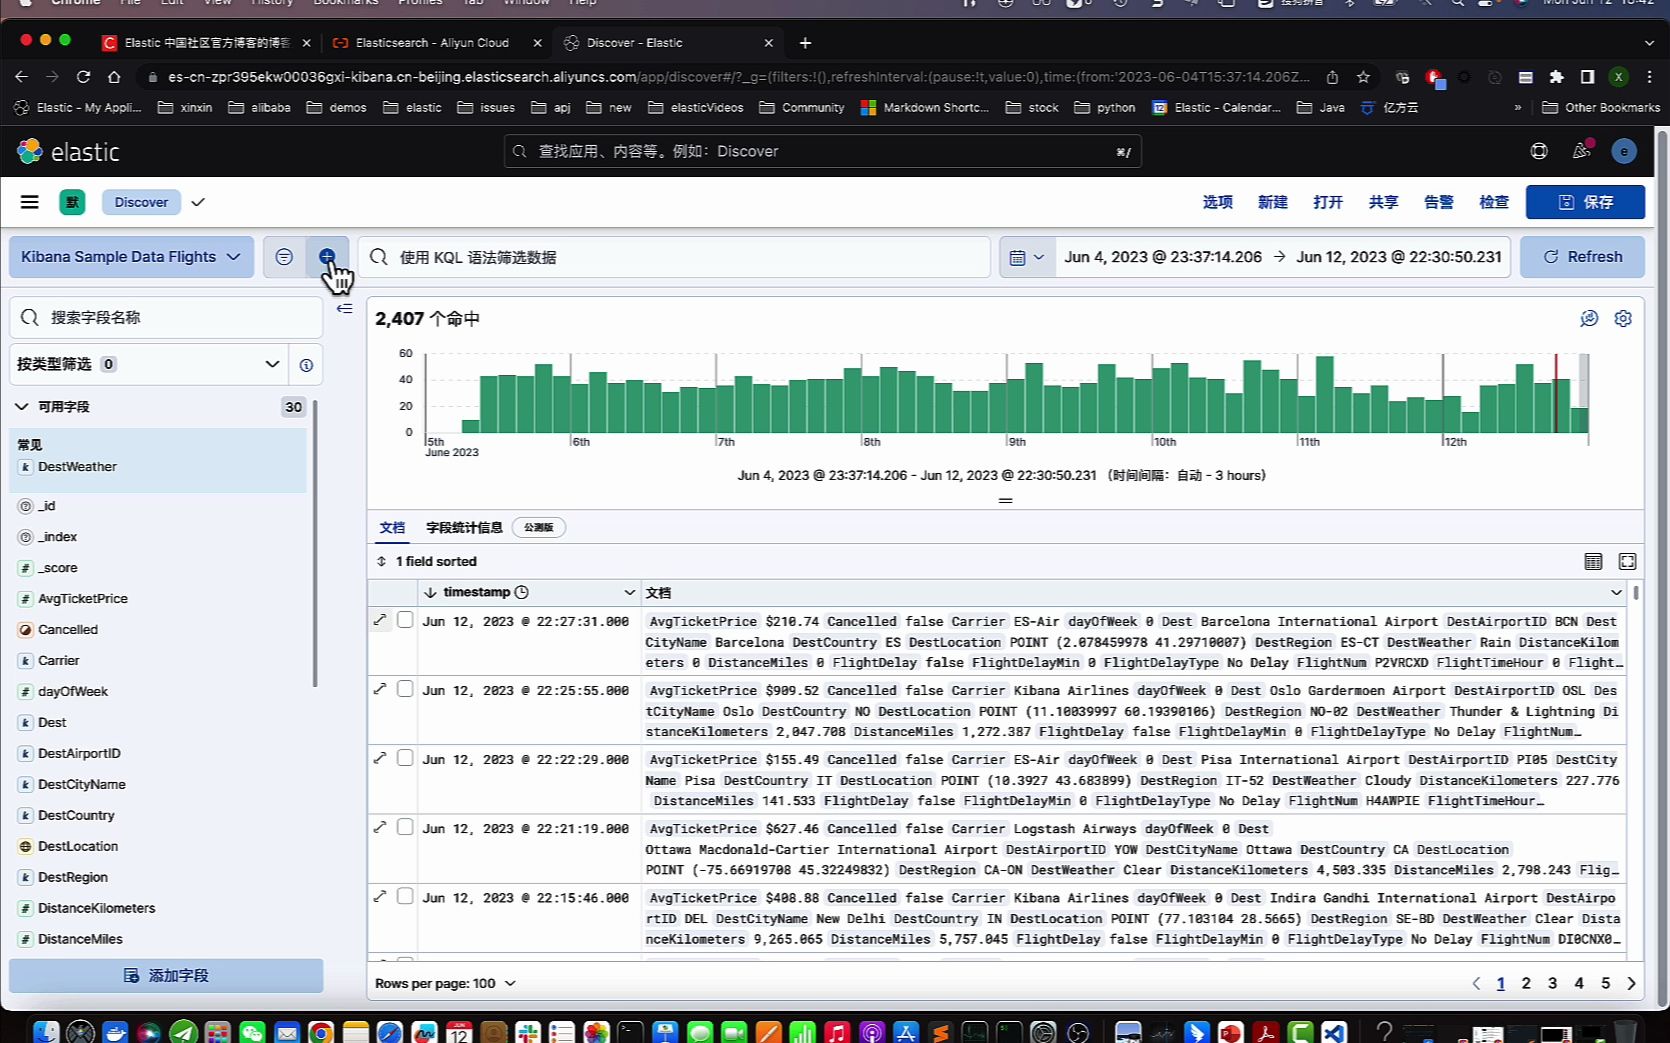The width and height of the screenshot is (1670, 1043).
Task: Click the space avatar icon
Action: pos(72,202)
